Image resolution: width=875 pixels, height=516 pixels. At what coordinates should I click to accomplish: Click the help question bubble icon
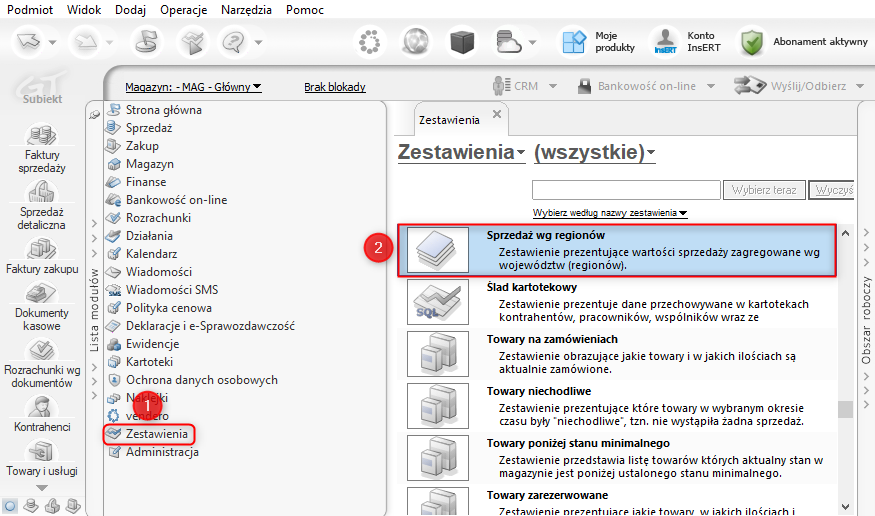234,42
